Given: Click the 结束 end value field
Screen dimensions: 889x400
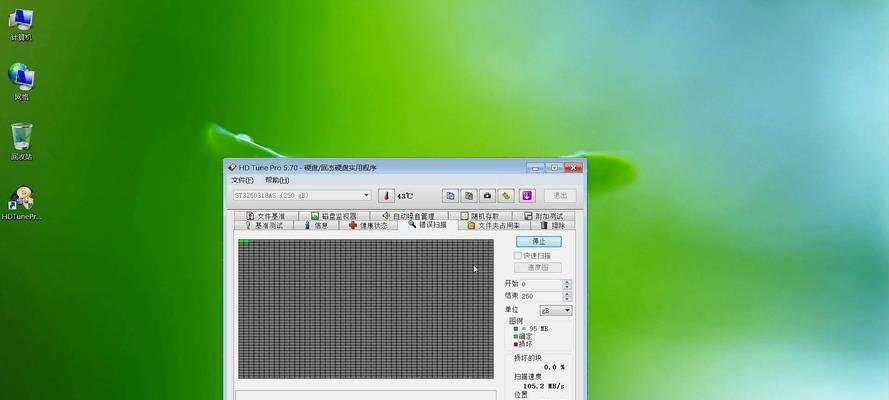Looking at the screenshot, I should tap(541, 296).
